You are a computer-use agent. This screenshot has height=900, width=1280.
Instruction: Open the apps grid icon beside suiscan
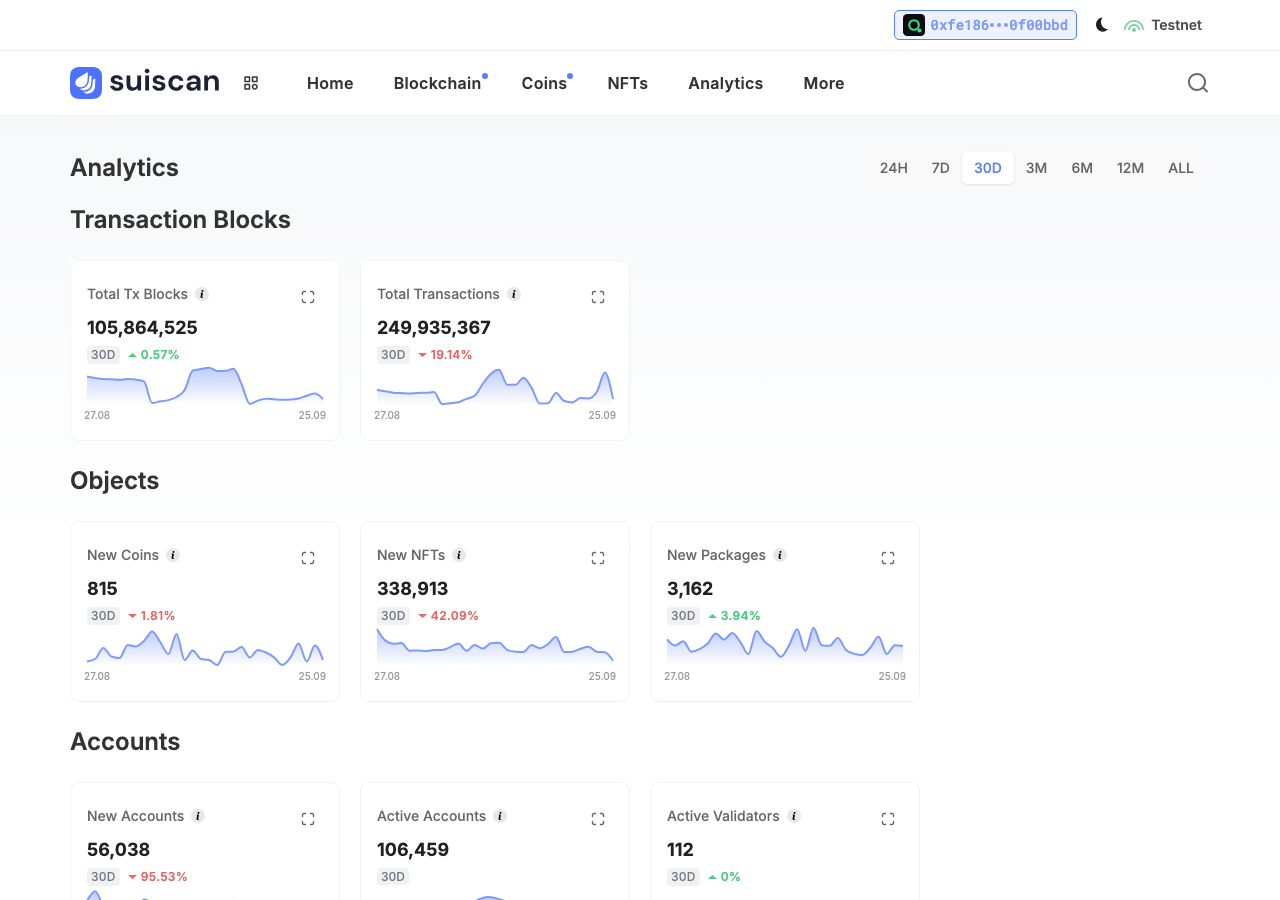[x=251, y=83]
